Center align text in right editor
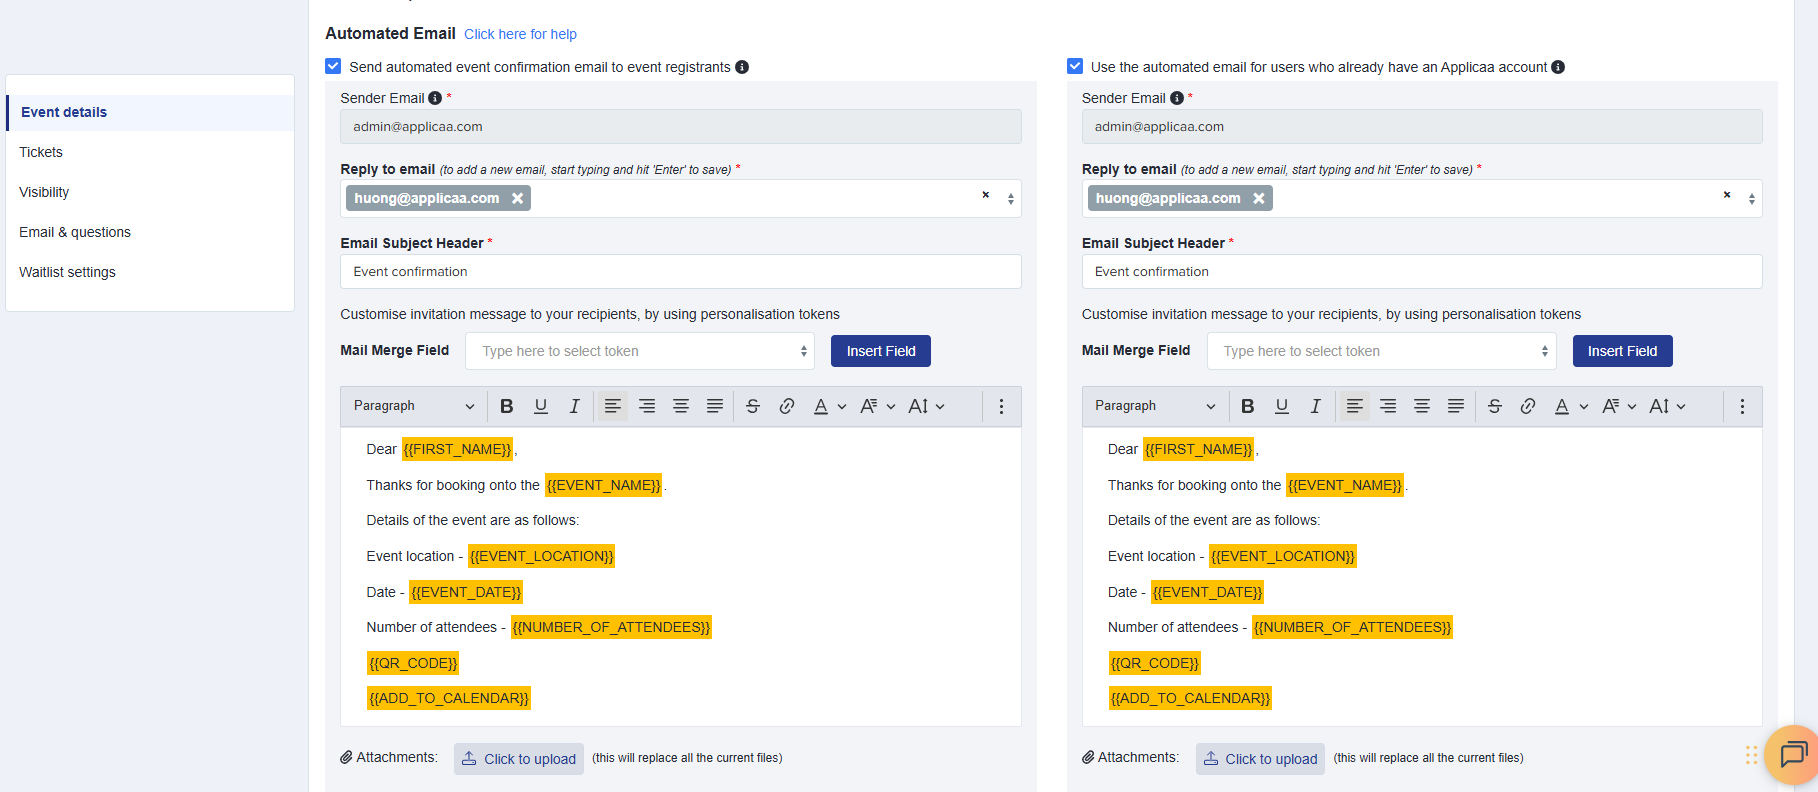 click(x=1422, y=406)
